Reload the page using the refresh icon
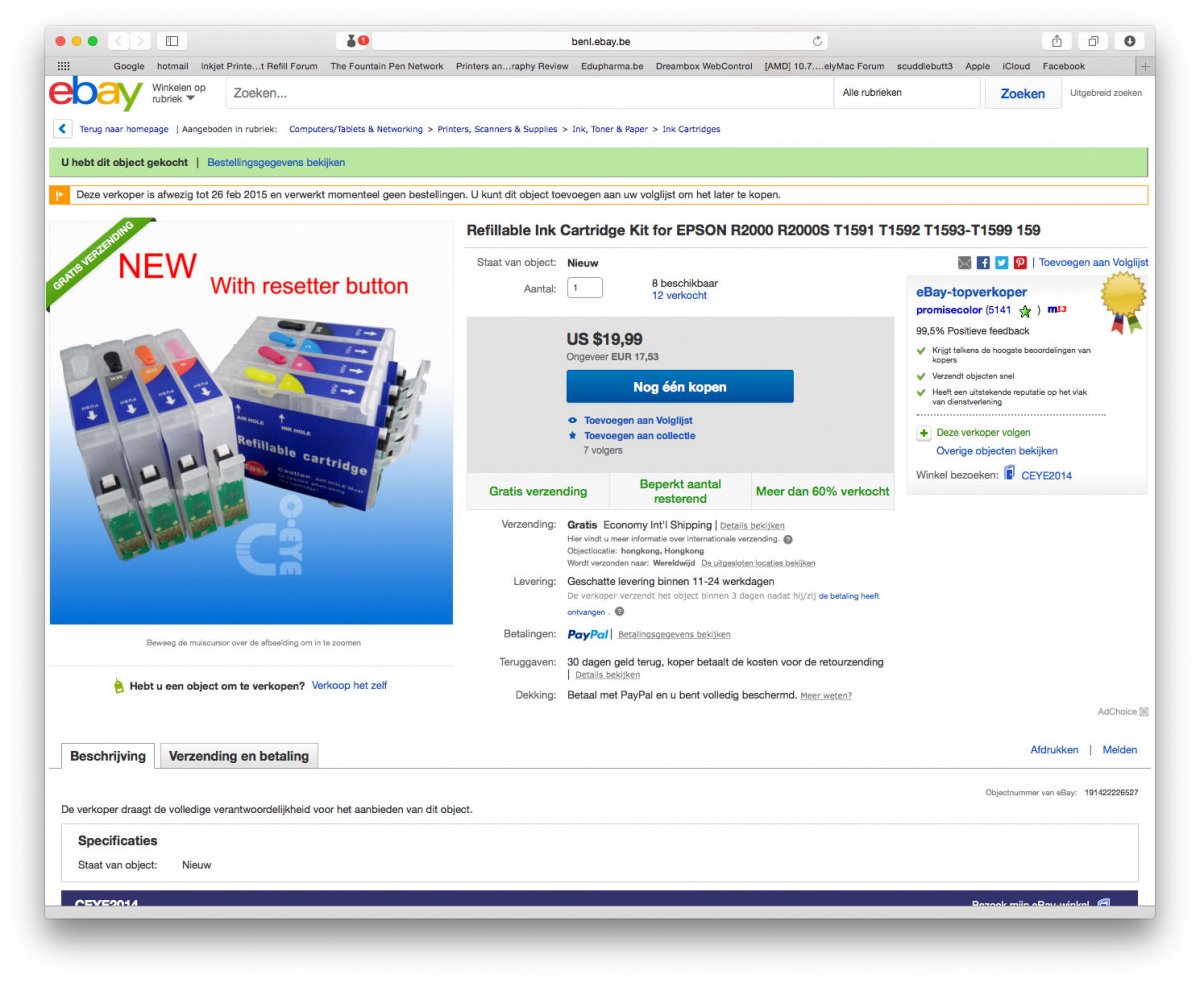 [x=818, y=41]
